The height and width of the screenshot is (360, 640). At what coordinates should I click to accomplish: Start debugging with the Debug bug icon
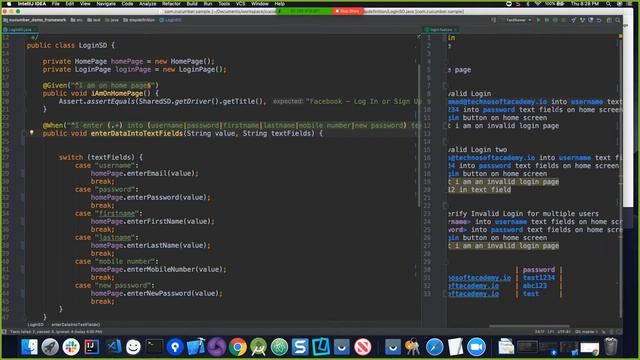pyautogui.click(x=547, y=20)
